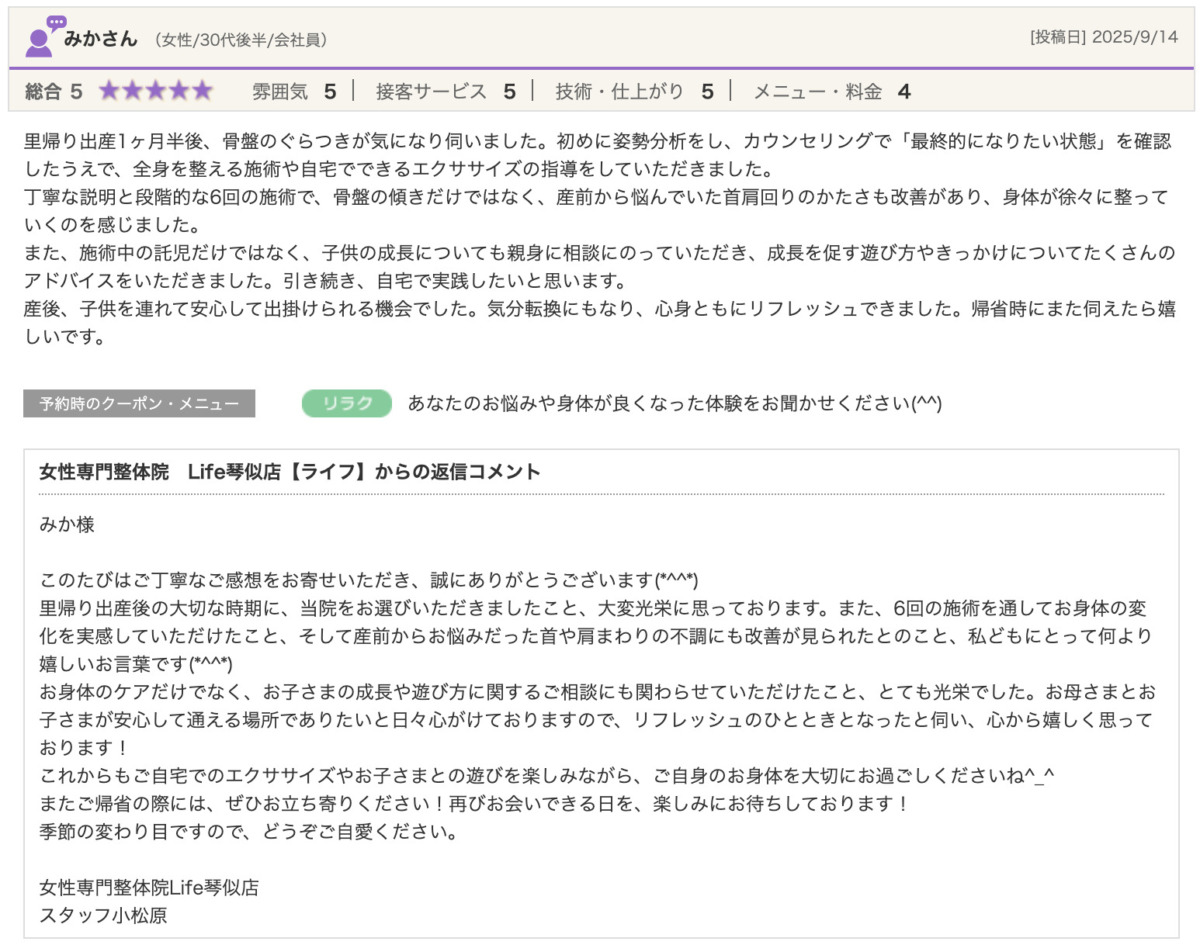Select the 雰囲気 5 rating item
This screenshot has height=945, width=1200.
[x=293, y=92]
